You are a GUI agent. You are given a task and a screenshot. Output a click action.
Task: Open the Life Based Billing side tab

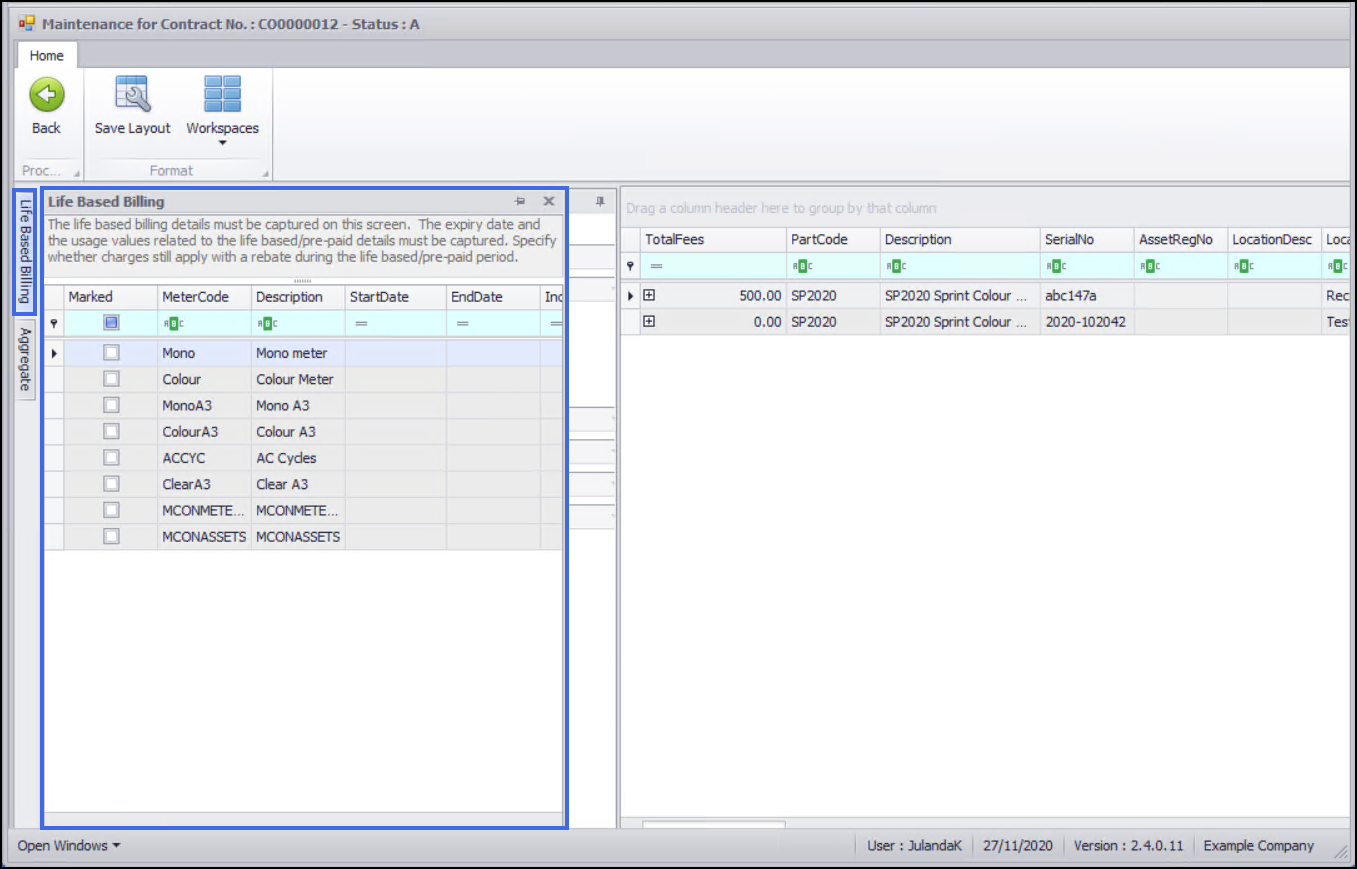click(25, 252)
